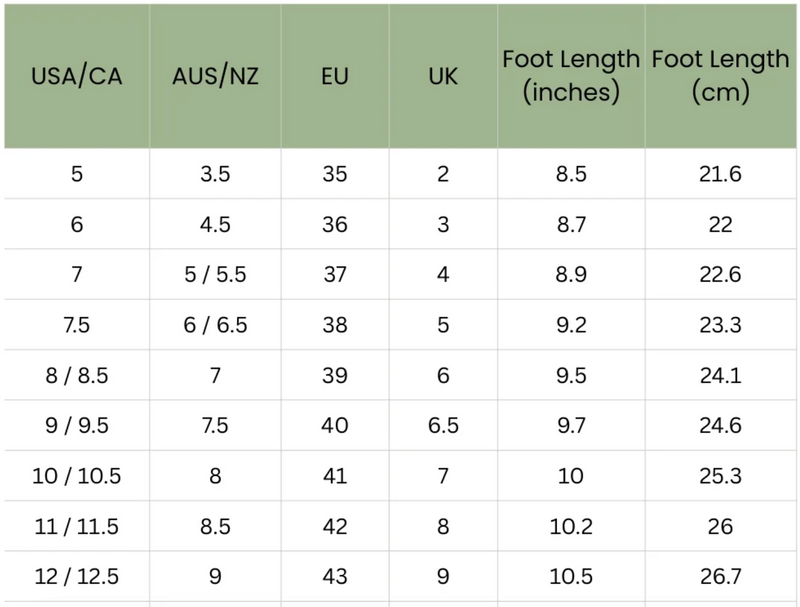The image size is (800, 607).
Task: Click the USA/CA 9 / 9.5 cell
Action: tap(77, 426)
